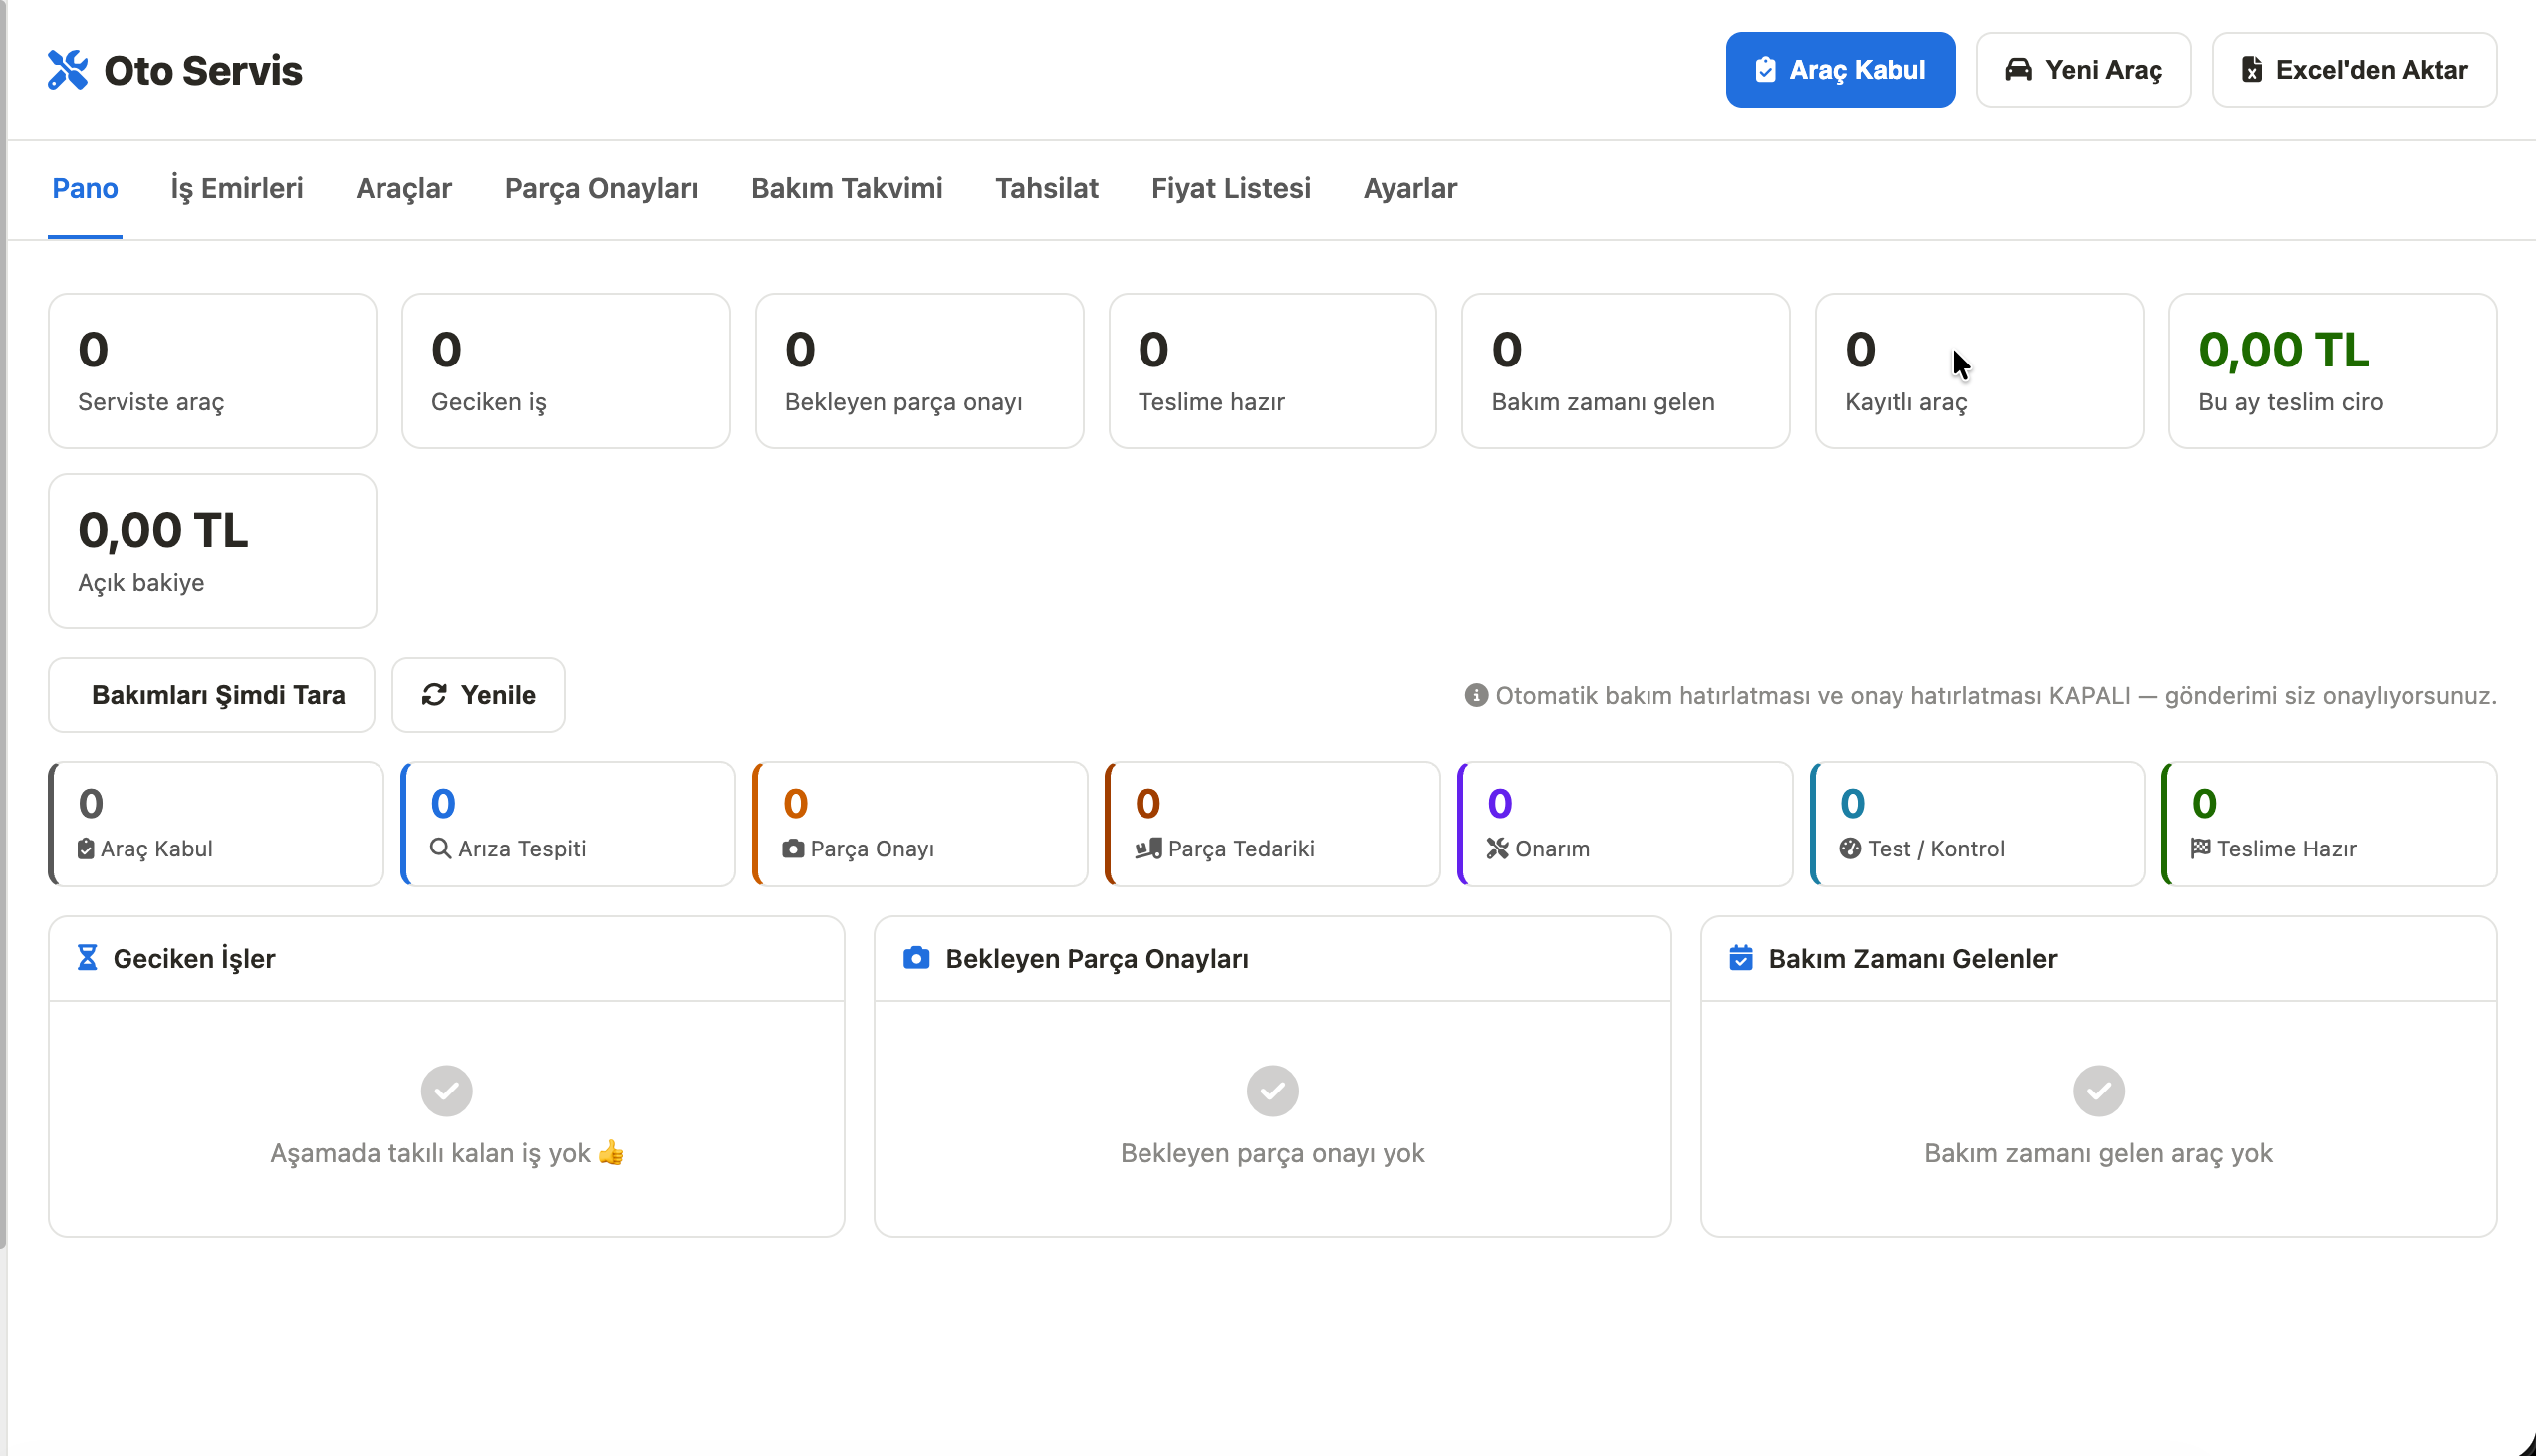
Task: Select the Onarım stage card
Action: pyautogui.click(x=1625, y=824)
